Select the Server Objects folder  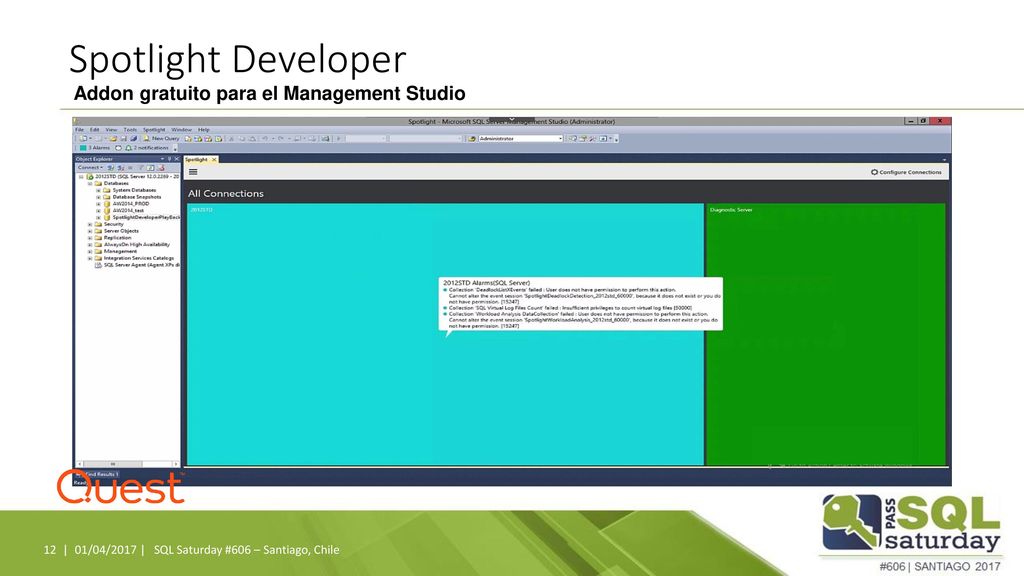coord(117,231)
